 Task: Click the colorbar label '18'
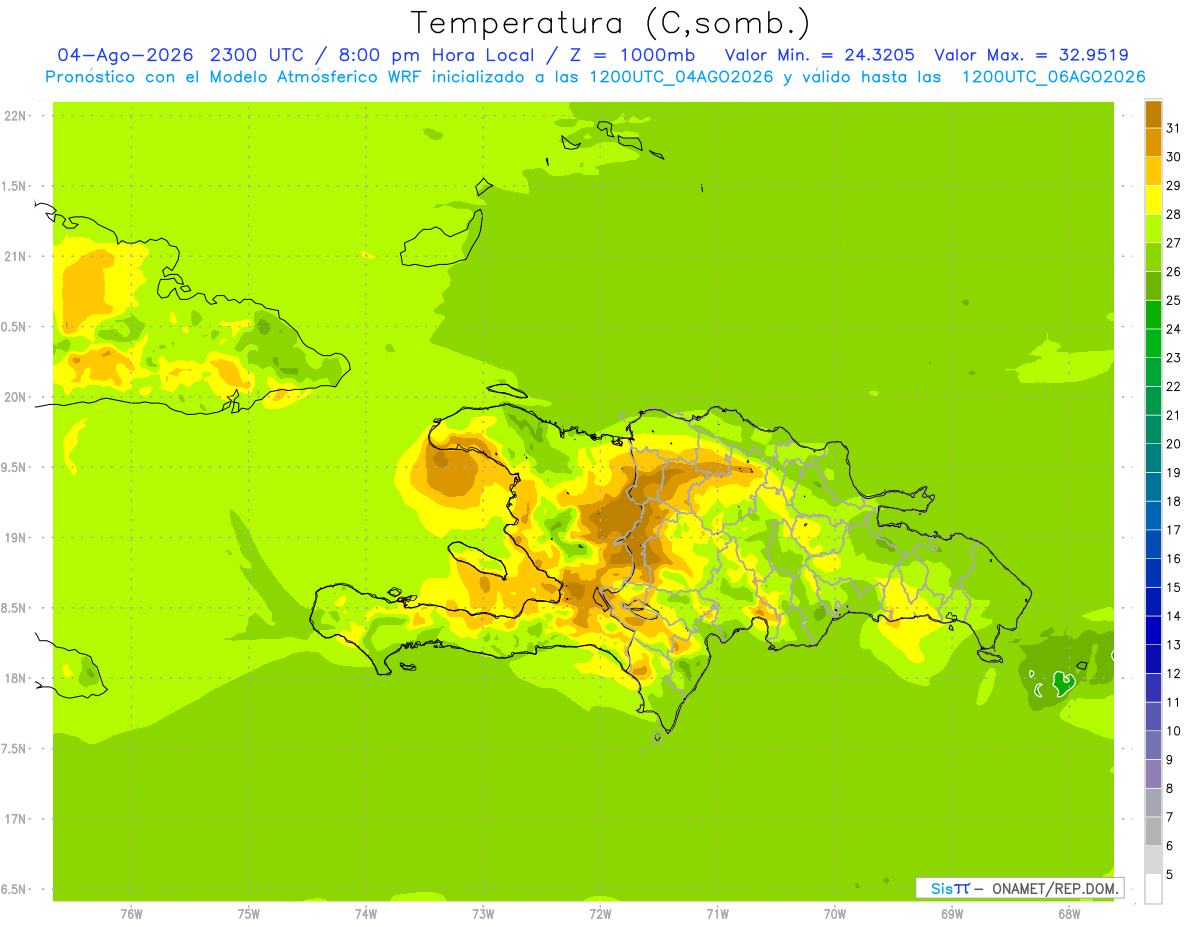pos(1173,501)
